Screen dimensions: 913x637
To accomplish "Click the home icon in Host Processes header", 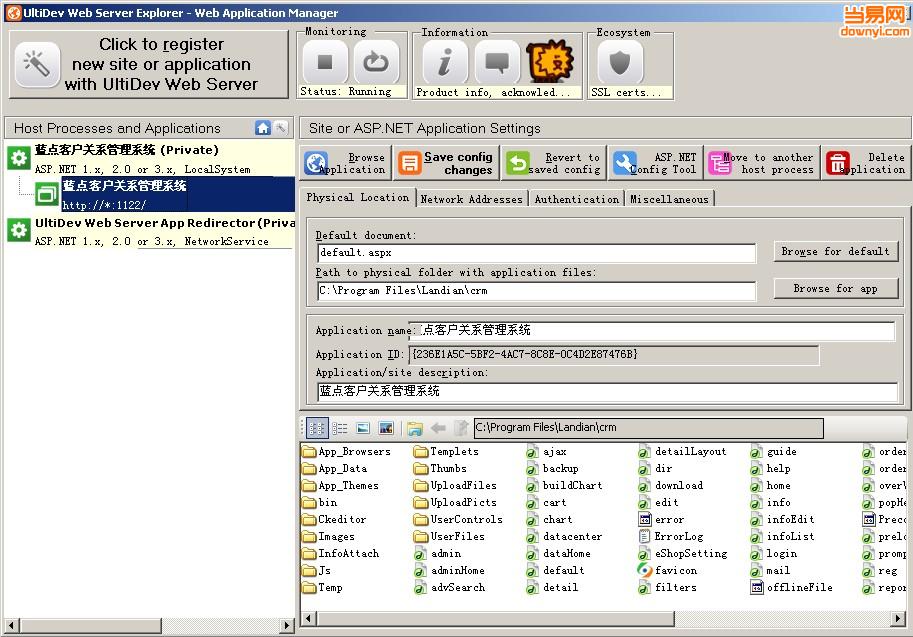I will (x=263, y=128).
